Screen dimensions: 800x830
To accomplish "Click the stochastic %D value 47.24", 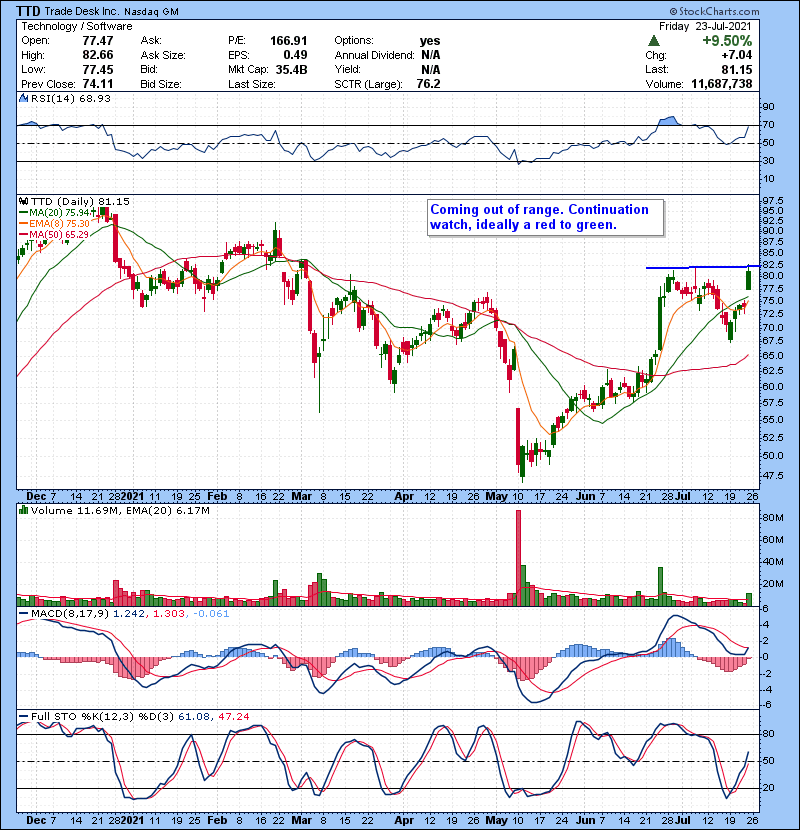I will (234, 716).
